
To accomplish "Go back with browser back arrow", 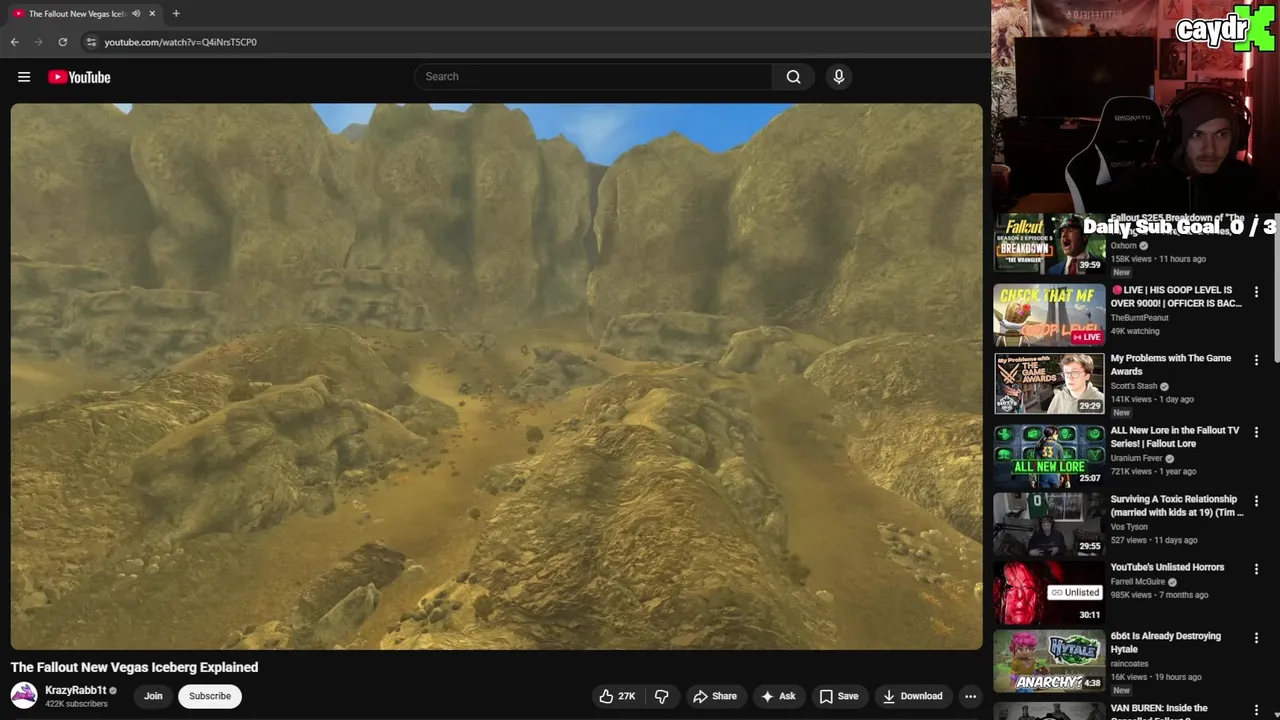I will 14,42.
